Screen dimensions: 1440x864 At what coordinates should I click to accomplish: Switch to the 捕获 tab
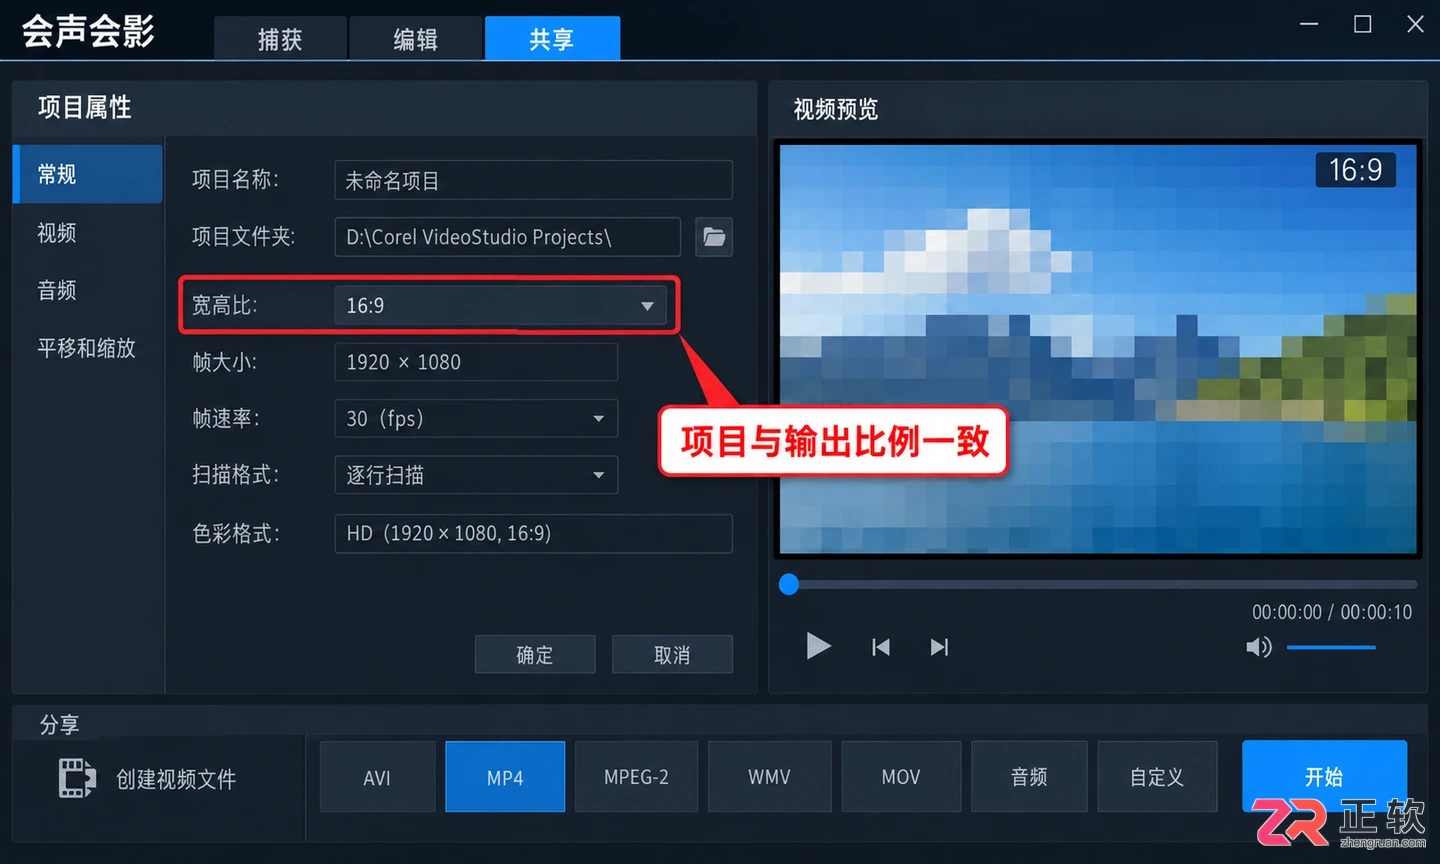click(280, 39)
